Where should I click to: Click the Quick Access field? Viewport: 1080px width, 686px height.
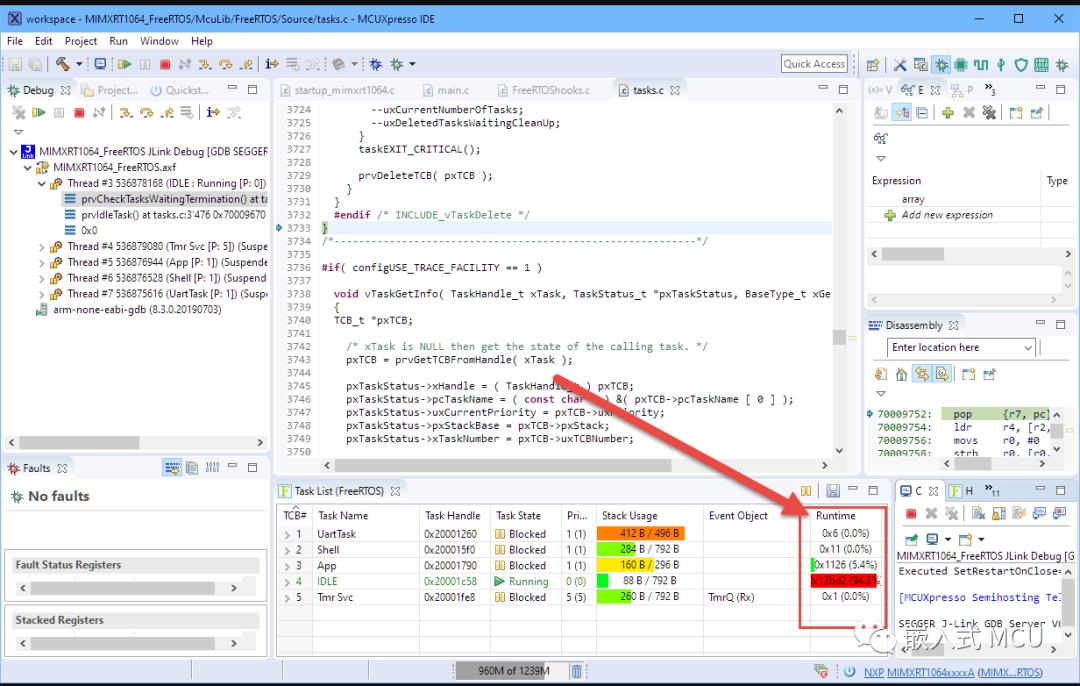click(x=814, y=64)
